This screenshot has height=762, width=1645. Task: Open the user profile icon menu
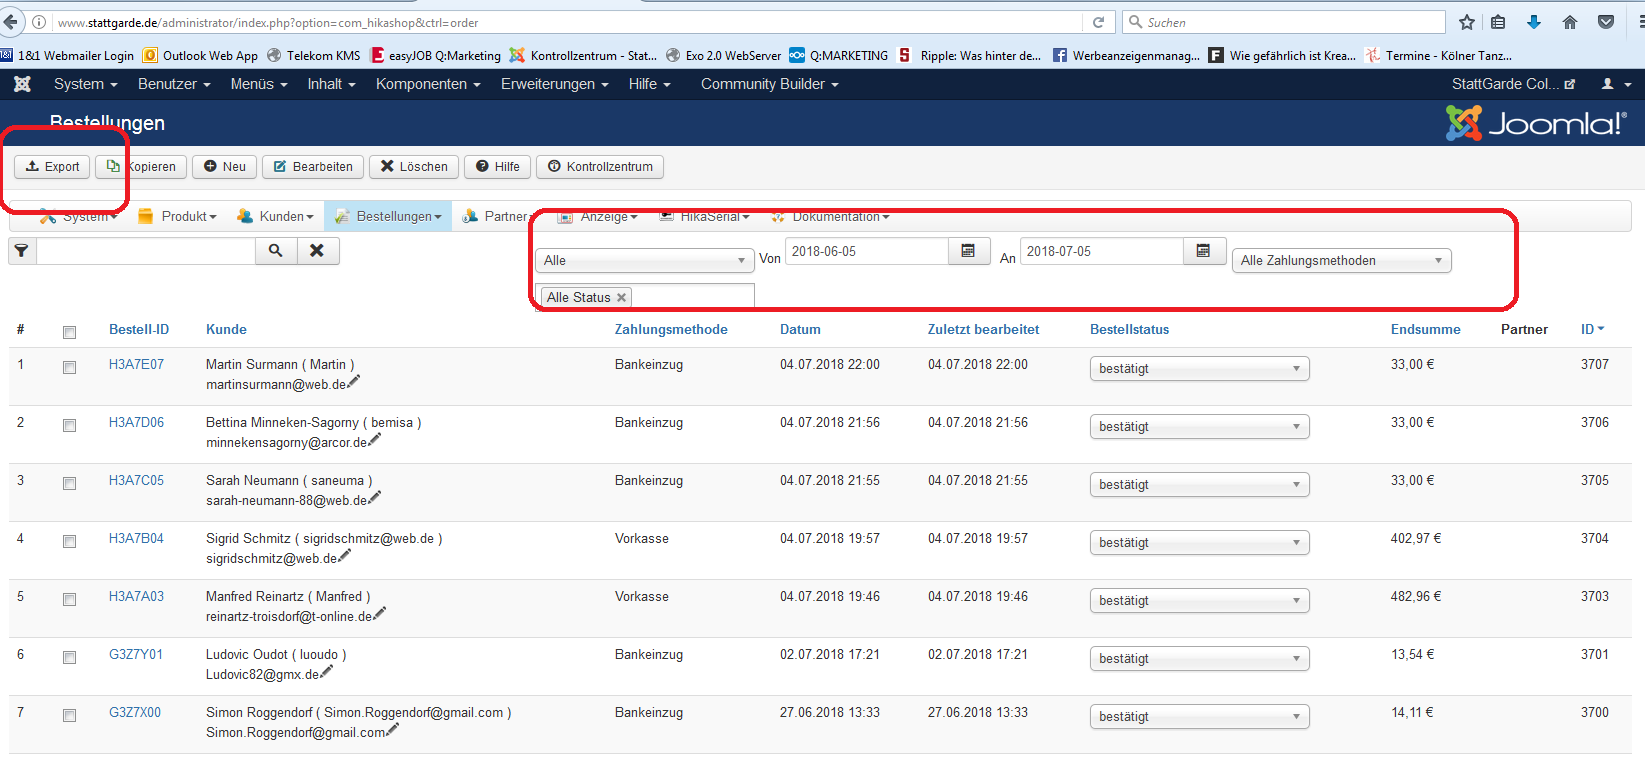pos(1616,84)
